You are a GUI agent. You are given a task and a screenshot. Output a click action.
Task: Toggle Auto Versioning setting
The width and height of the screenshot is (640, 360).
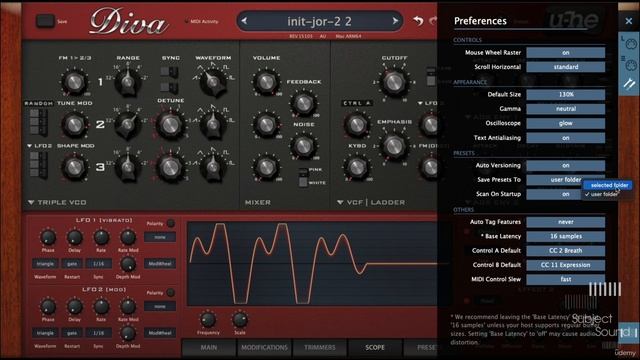[565, 165]
